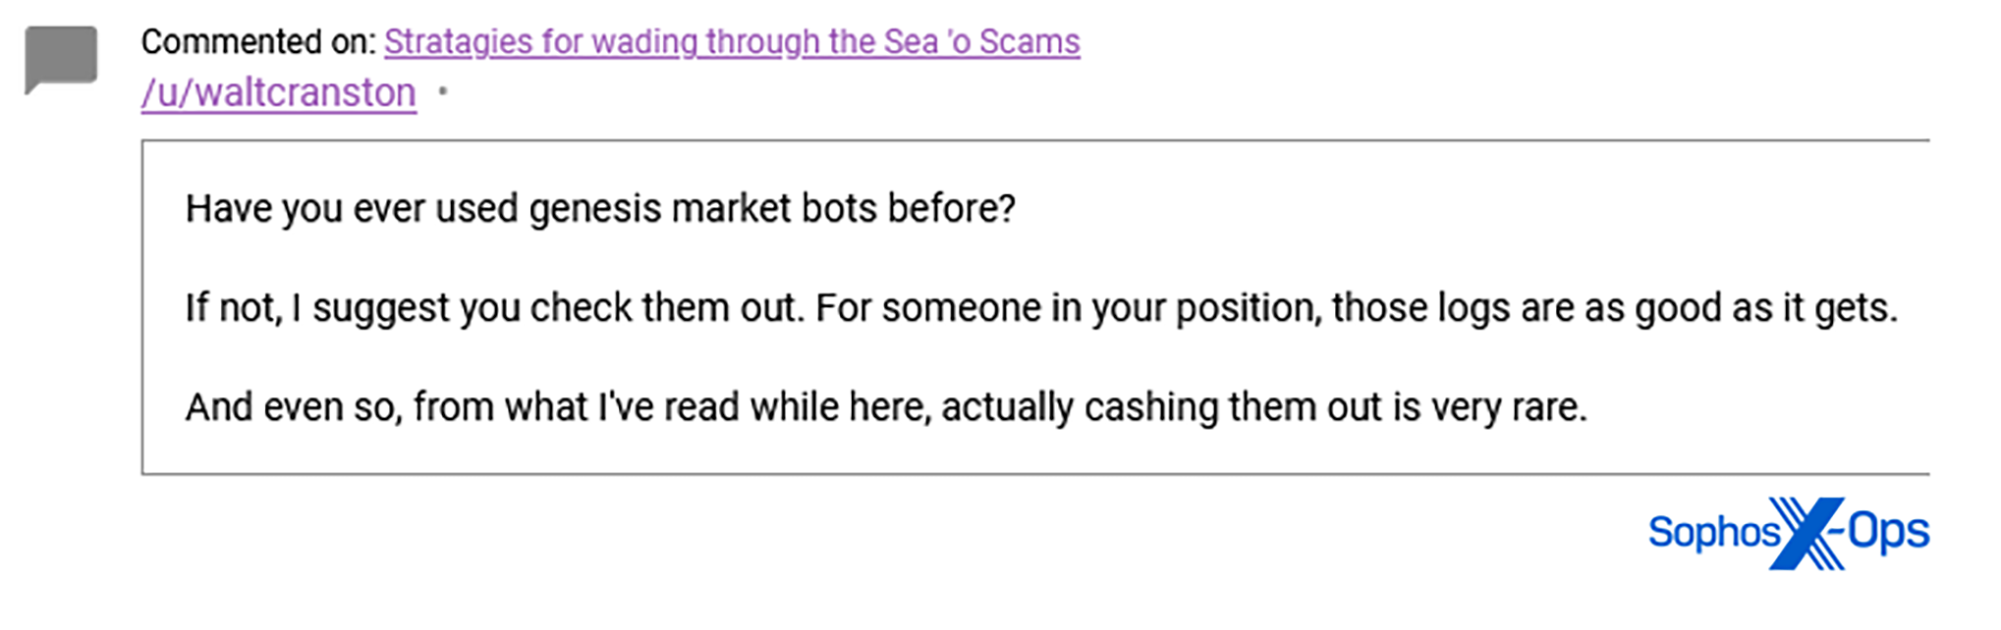Click the "If not, I suggest" sentence
The image size is (2001, 630).
pos(1040,308)
